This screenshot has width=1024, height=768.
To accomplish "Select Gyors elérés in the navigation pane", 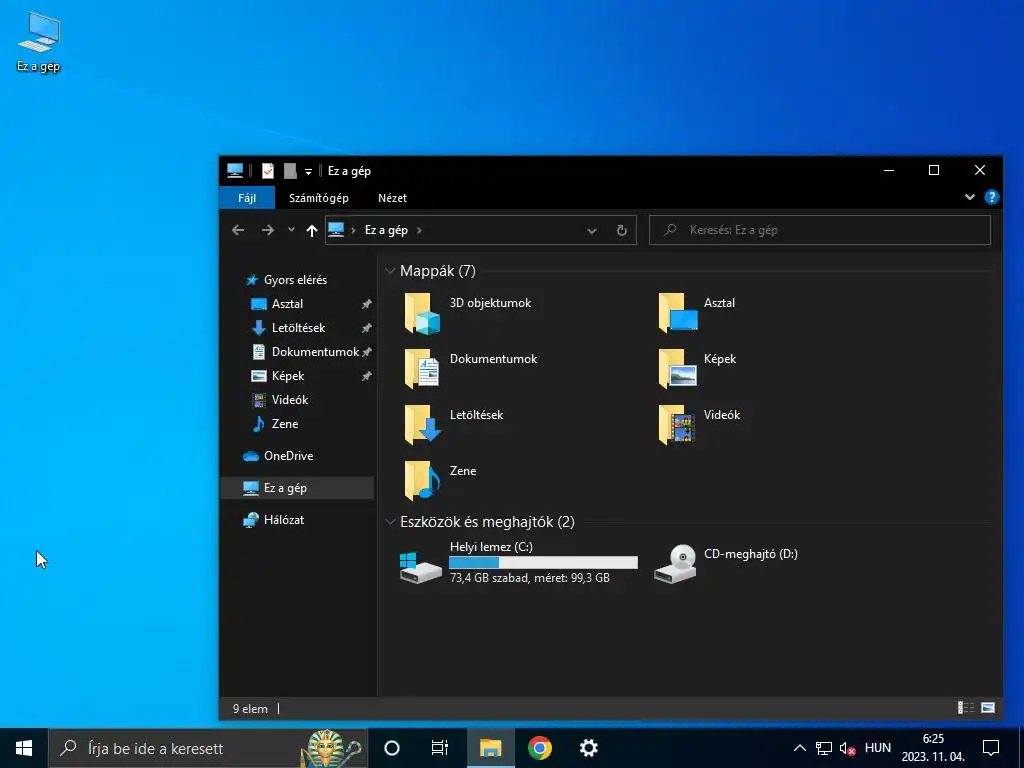I will (295, 280).
